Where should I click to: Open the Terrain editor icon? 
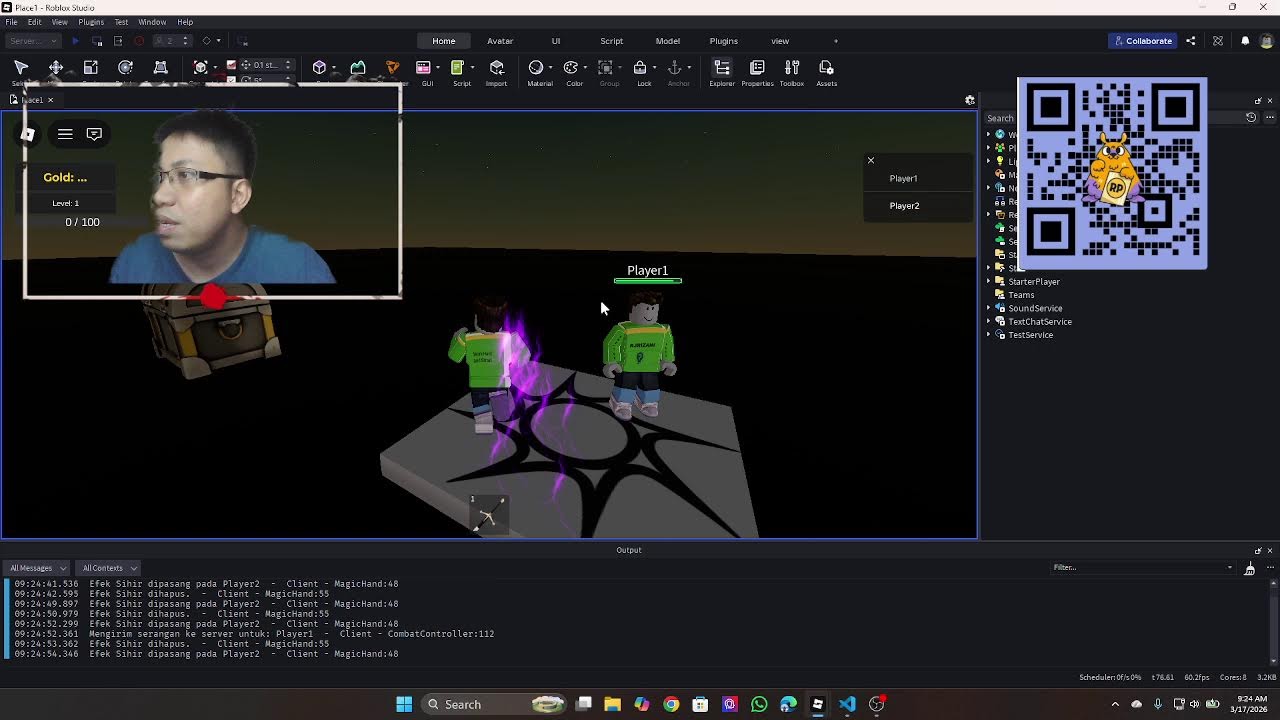tap(358, 67)
